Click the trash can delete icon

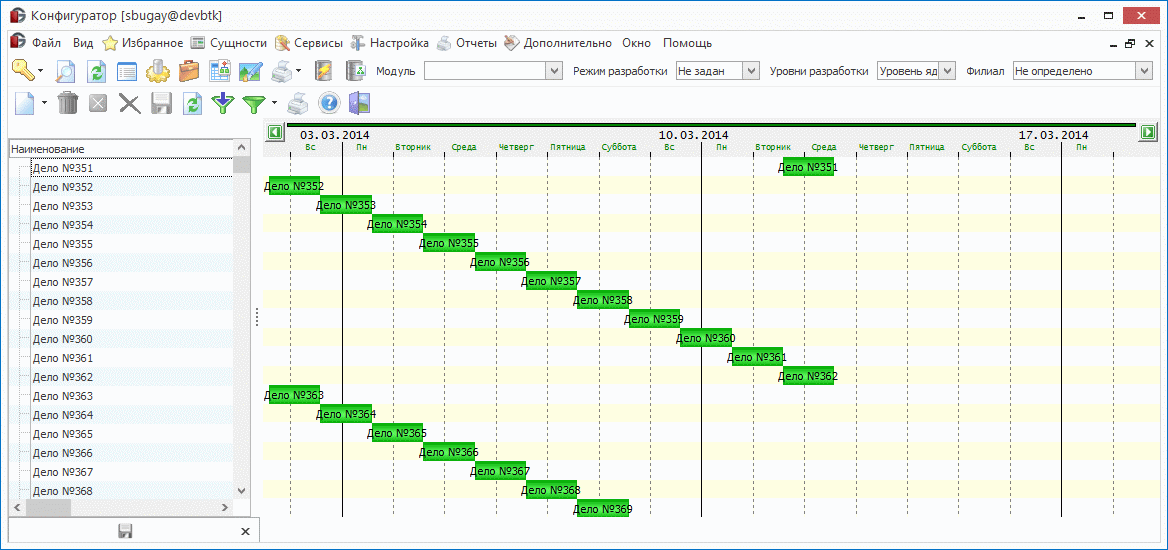pyautogui.click(x=68, y=102)
